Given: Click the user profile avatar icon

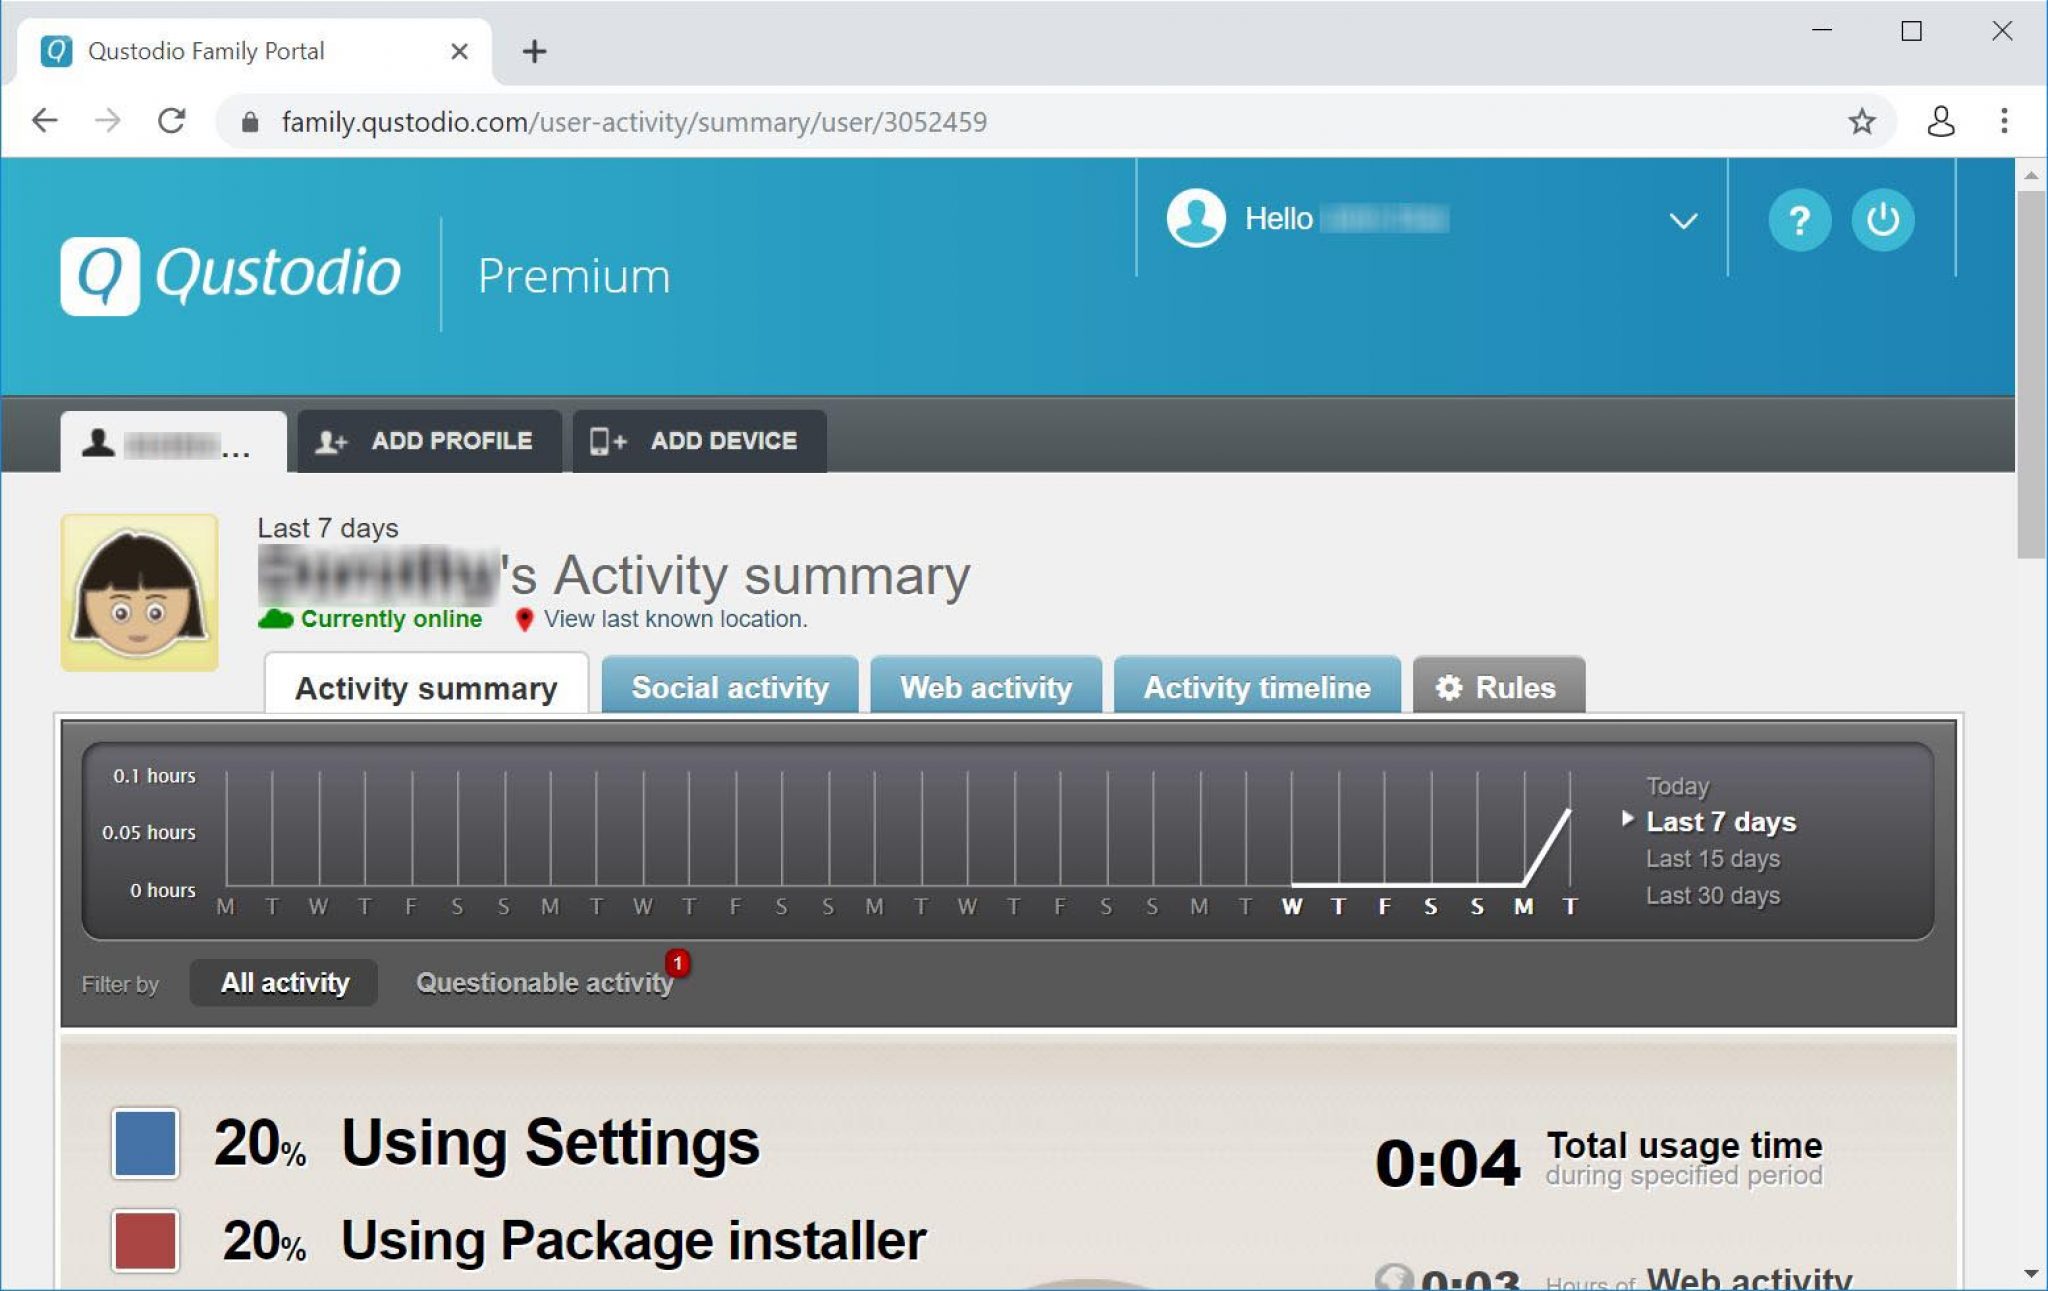Looking at the screenshot, I should pyautogui.click(x=1199, y=219).
